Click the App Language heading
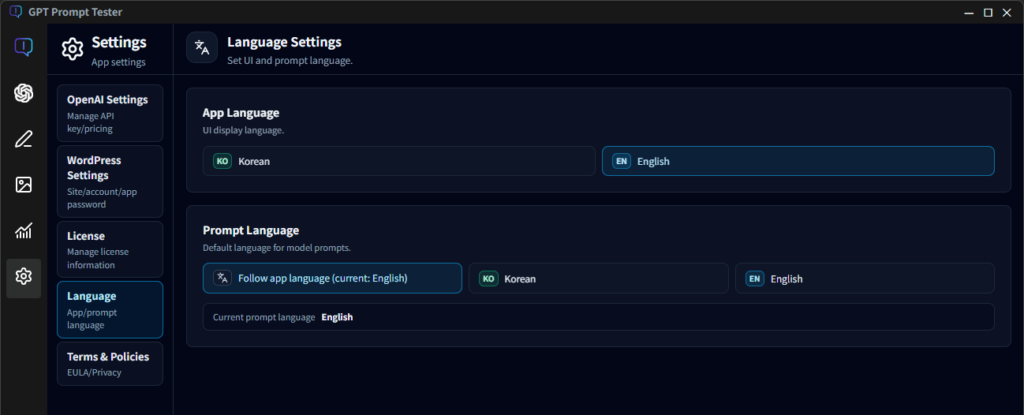The width and height of the screenshot is (1024, 415). [241, 113]
